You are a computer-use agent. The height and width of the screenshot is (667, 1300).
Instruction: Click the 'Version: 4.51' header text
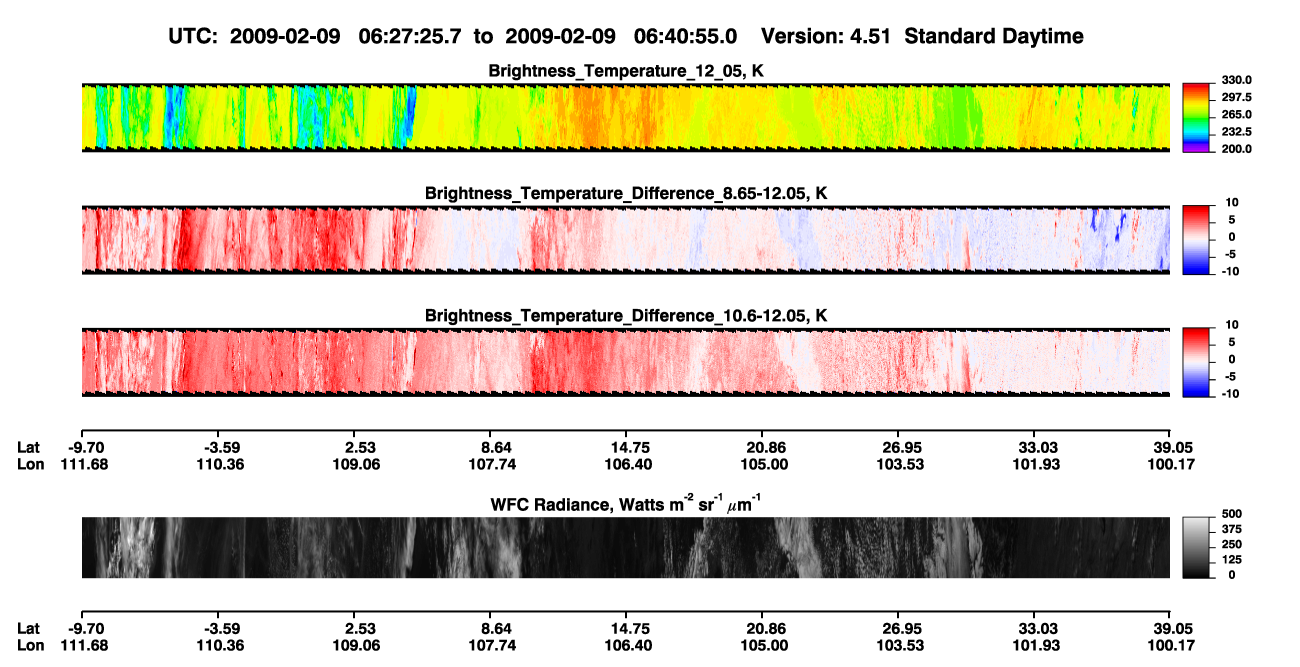click(824, 36)
